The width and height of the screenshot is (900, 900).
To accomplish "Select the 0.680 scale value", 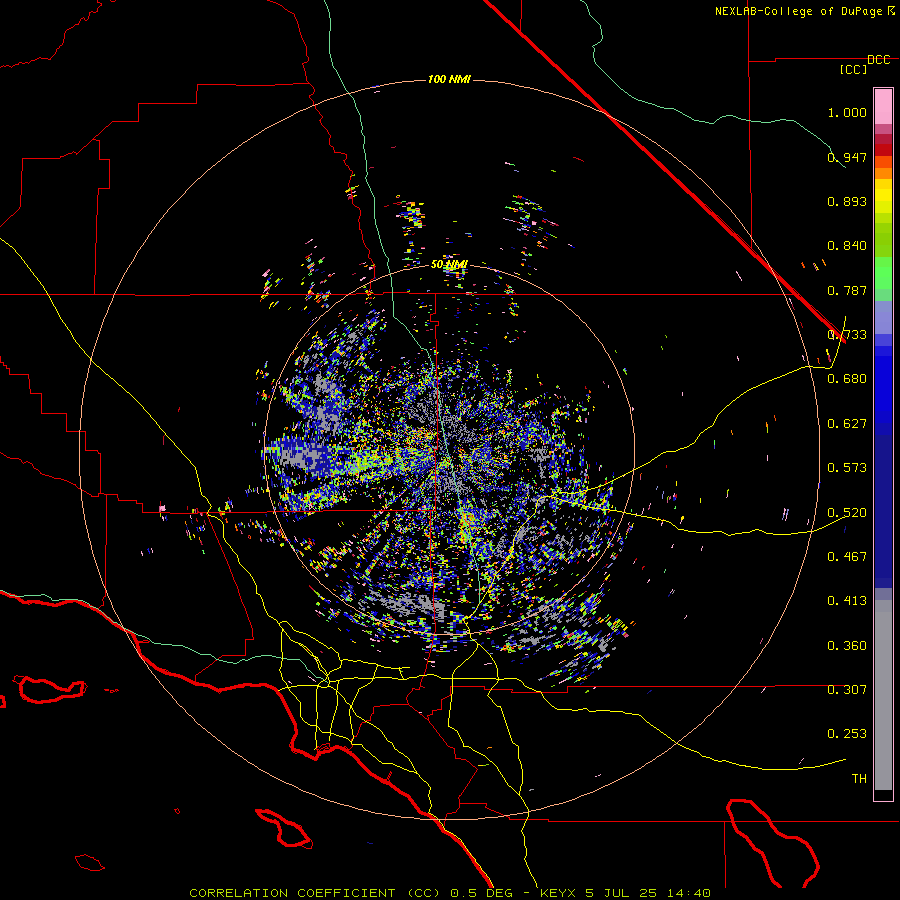I will click(x=847, y=379).
